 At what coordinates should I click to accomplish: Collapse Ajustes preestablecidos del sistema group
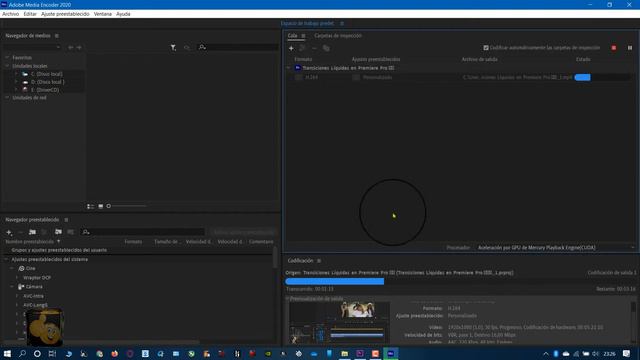pos(6,259)
